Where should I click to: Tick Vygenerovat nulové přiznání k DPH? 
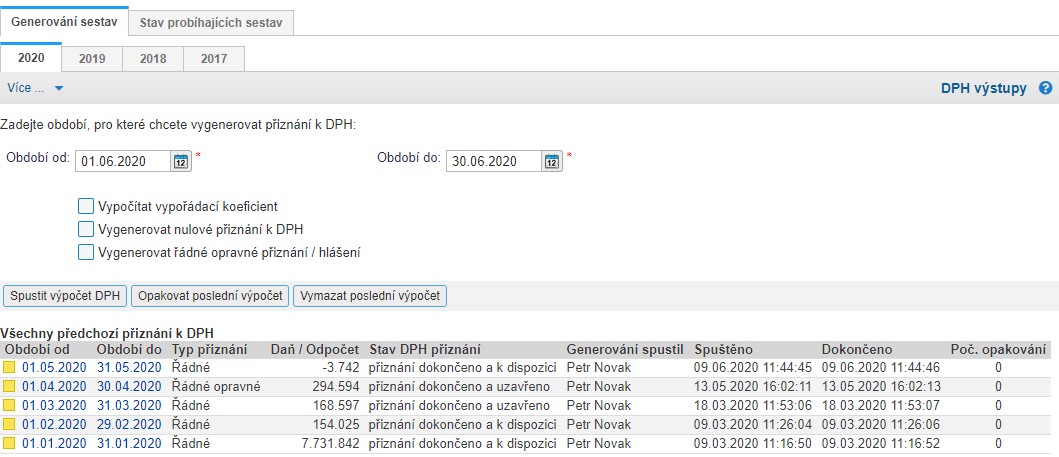point(86,229)
